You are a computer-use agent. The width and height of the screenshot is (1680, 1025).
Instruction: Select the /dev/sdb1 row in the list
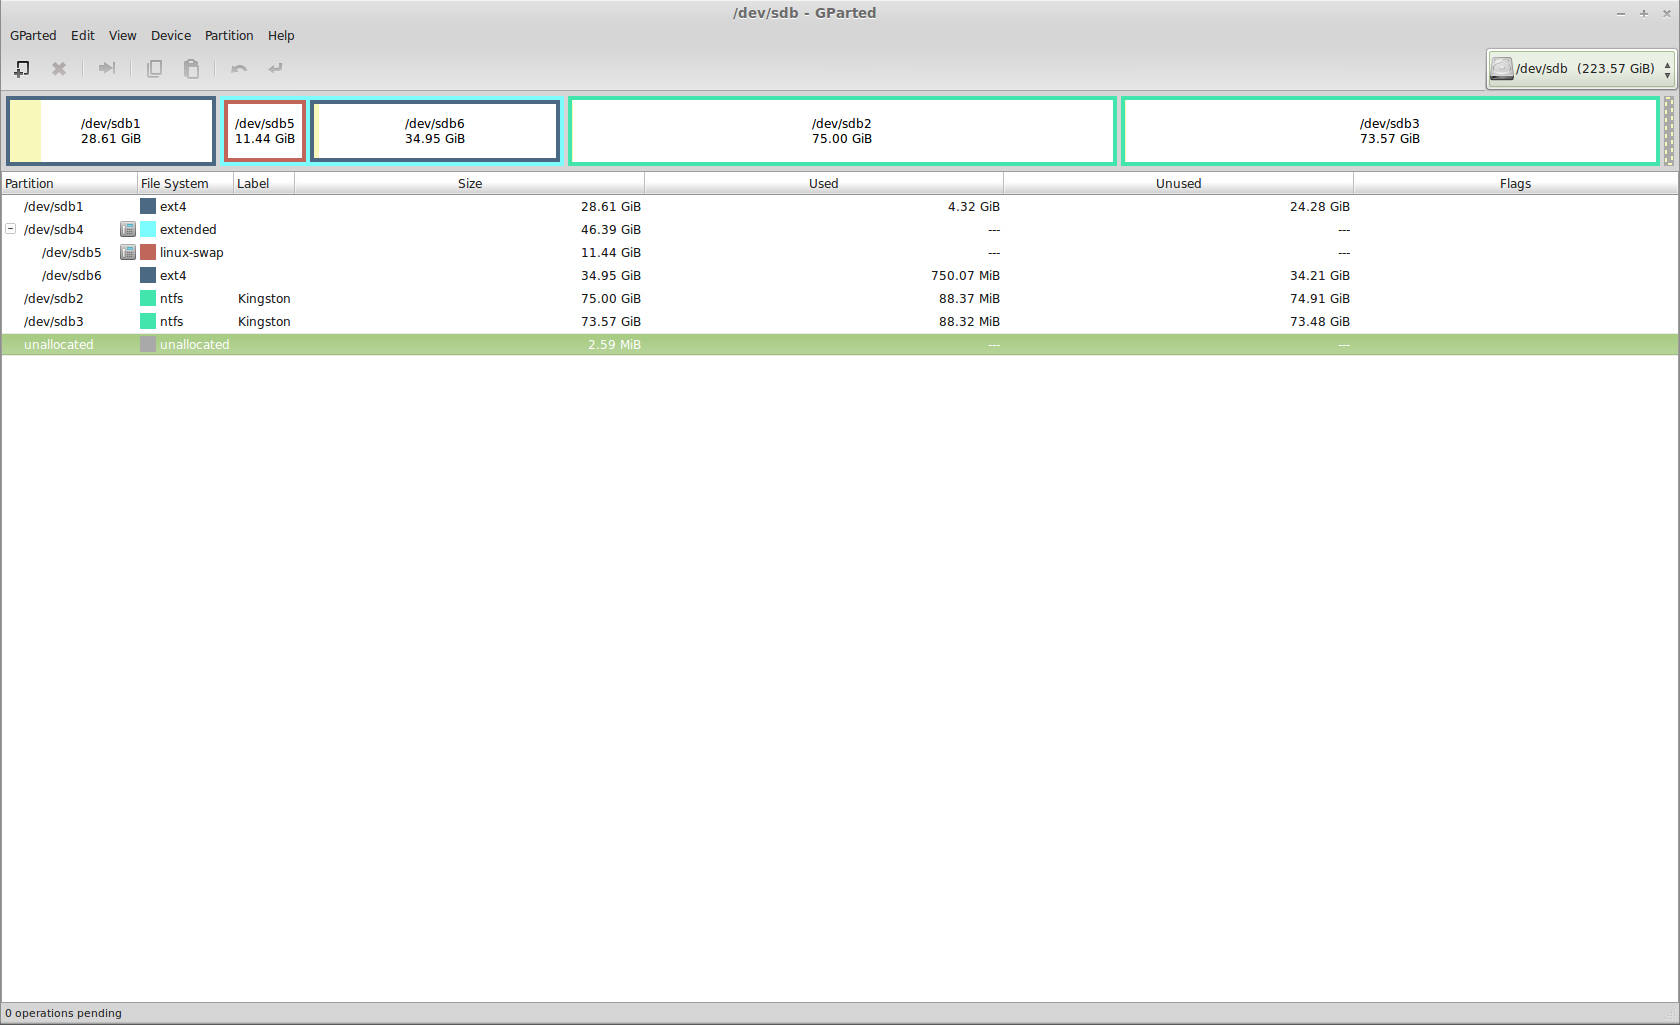(x=840, y=206)
